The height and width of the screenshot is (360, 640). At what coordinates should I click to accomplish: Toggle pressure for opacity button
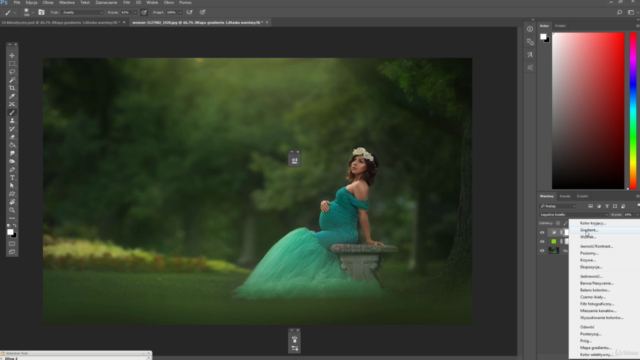[x=144, y=12]
